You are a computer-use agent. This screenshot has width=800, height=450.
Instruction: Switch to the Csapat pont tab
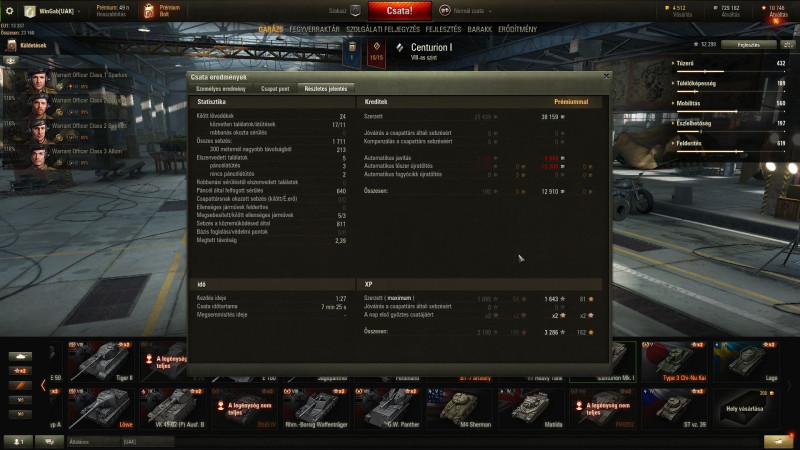pyautogui.click(x=275, y=89)
